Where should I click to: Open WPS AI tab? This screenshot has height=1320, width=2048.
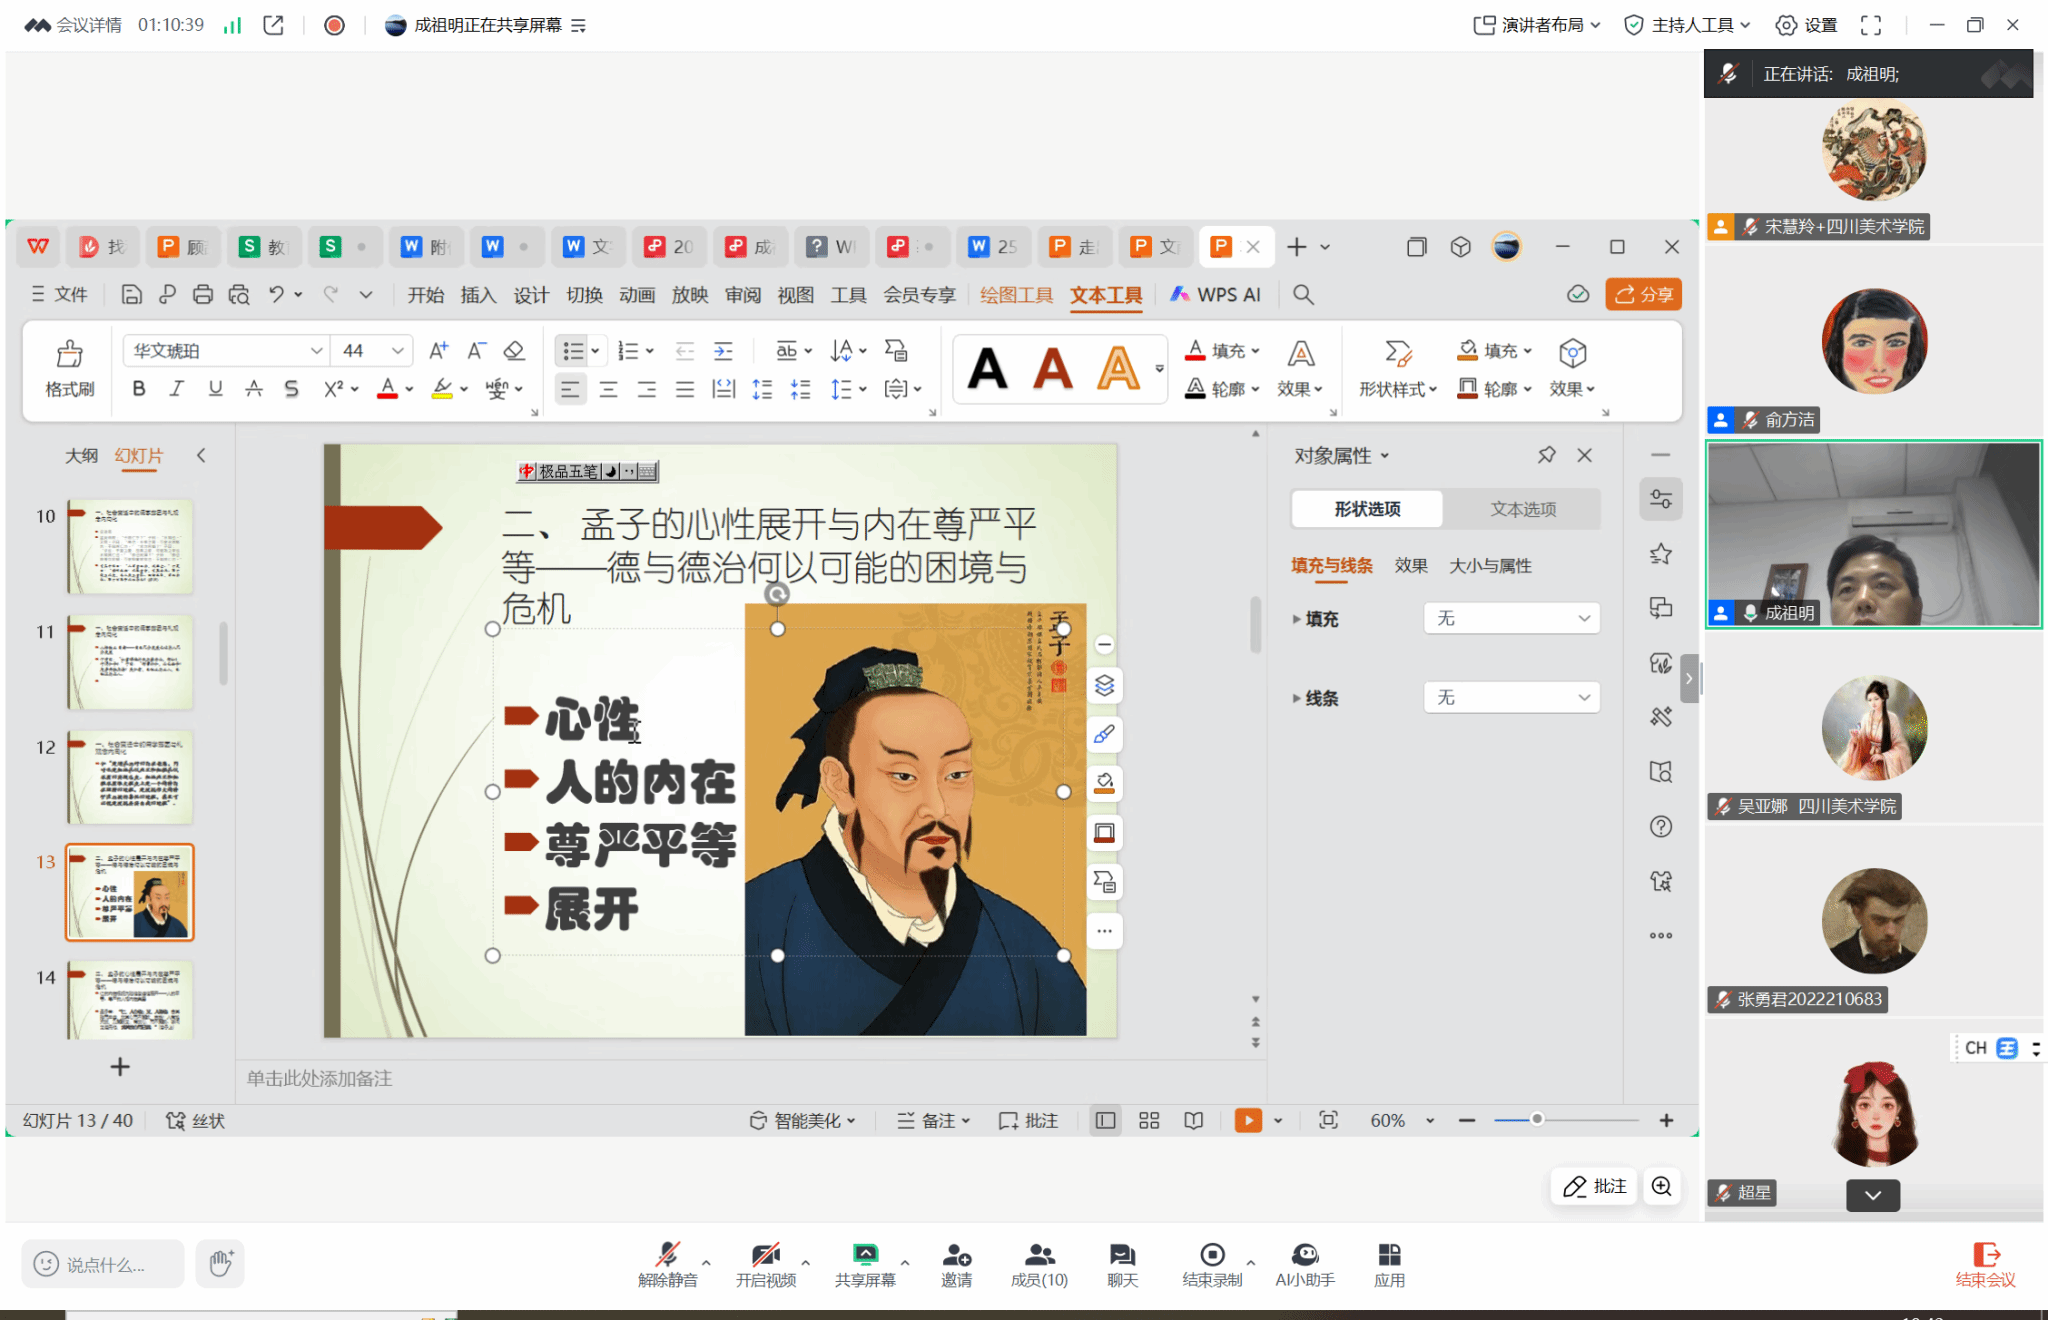tap(1216, 295)
